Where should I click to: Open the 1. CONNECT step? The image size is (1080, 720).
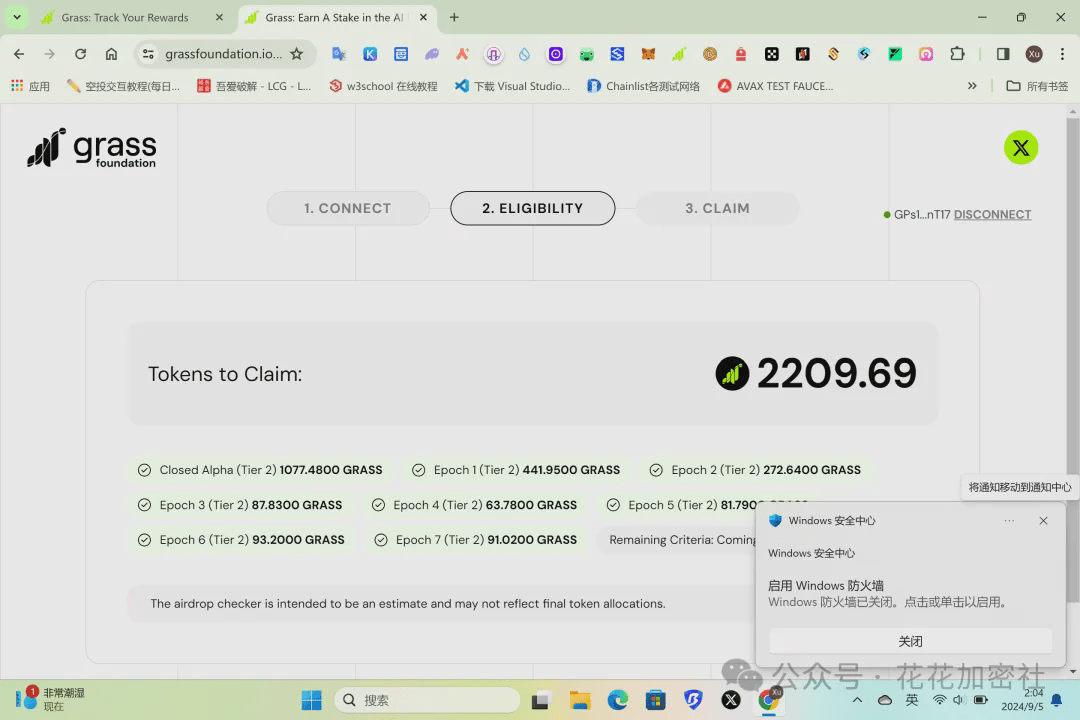point(347,208)
